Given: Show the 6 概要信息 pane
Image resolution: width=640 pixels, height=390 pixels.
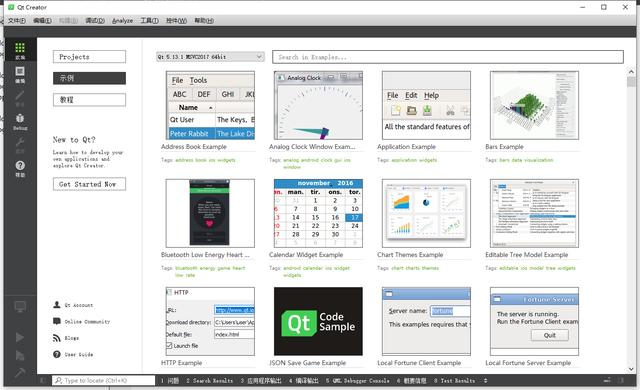Looking at the screenshot, I should (x=411, y=381).
